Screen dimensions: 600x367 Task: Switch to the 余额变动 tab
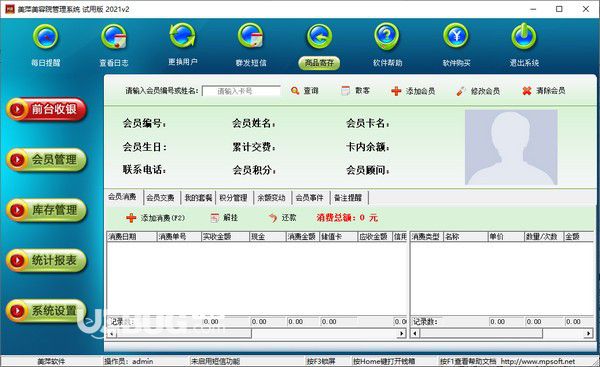(271, 198)
